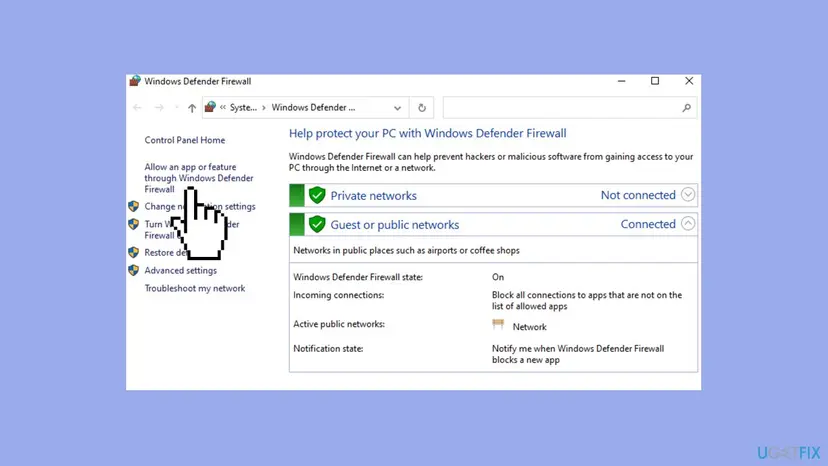Click the Windows Defender Firewall title bar icon
Viewport: 828px width, 466px height.
coord(135,81)
